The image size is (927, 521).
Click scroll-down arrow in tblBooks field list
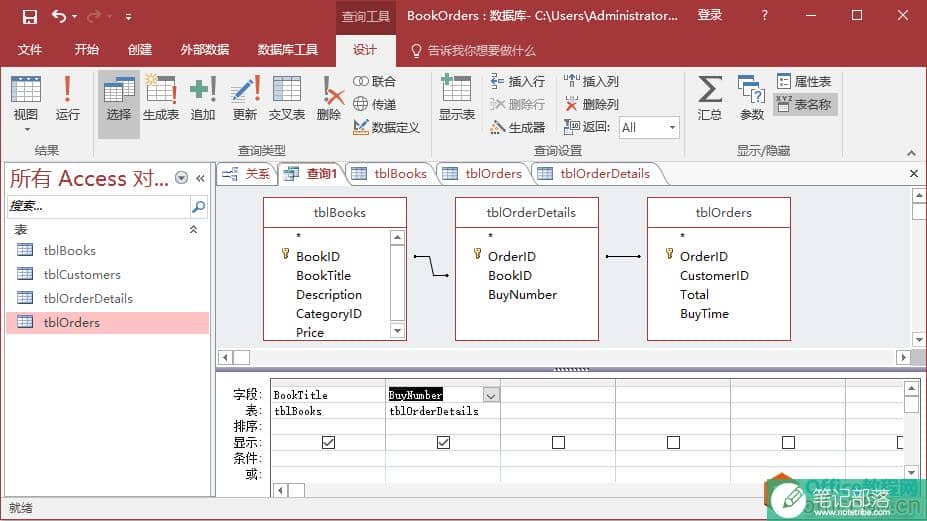point(398,331)
